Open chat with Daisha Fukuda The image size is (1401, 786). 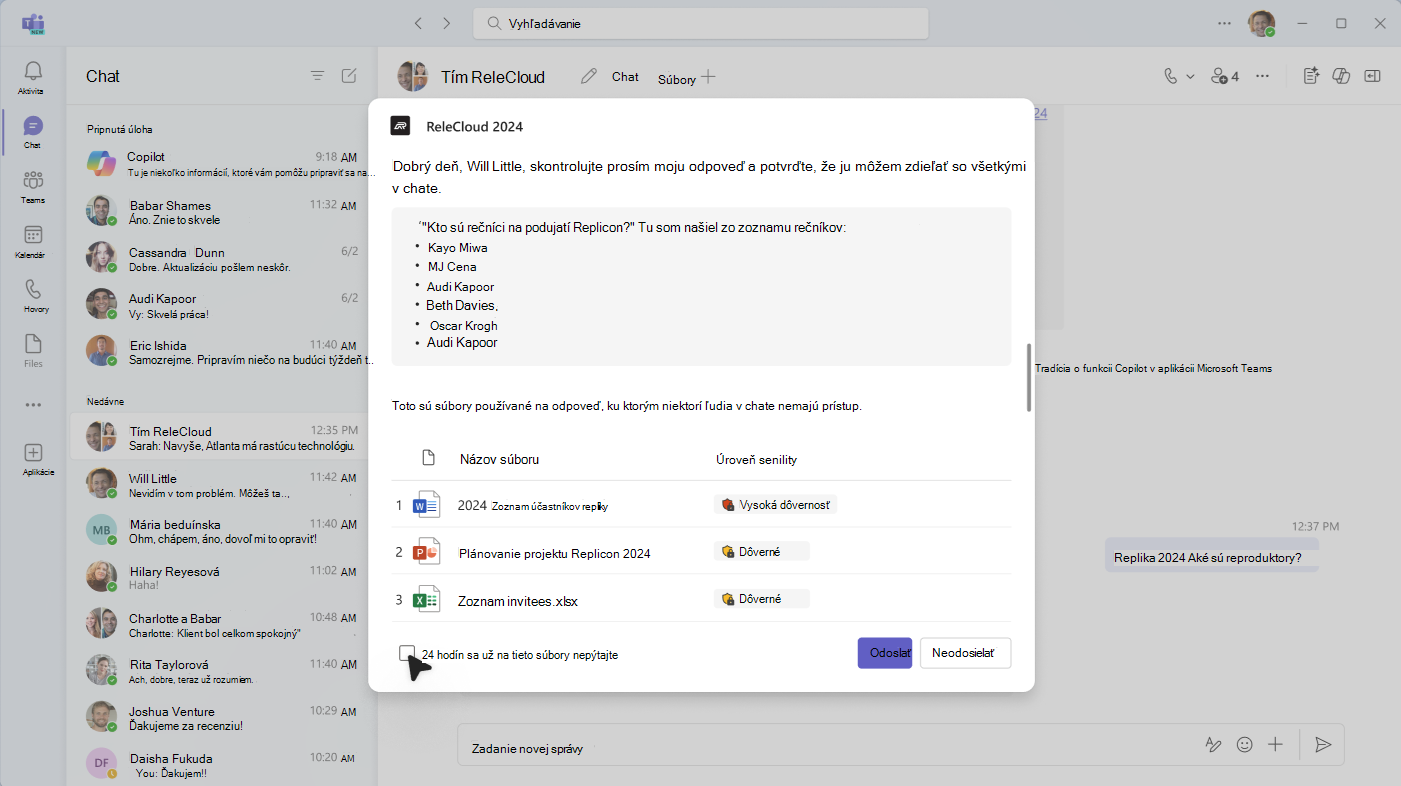[222, 765]
